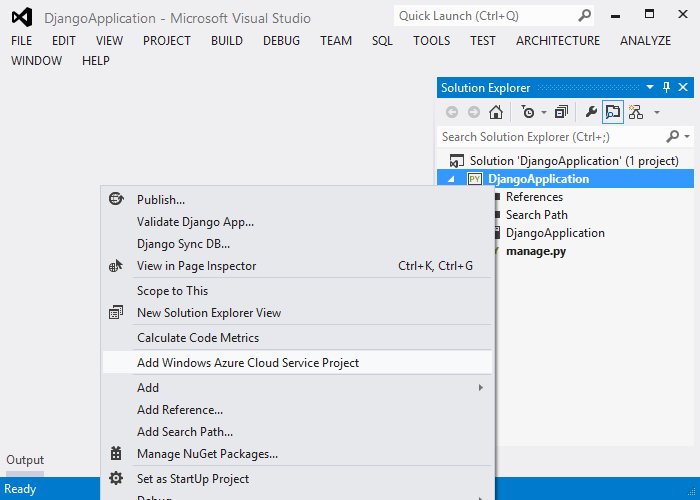
Task: Choose View in Page Inspector
Action: pyautogui.click(x=297, y=266)
